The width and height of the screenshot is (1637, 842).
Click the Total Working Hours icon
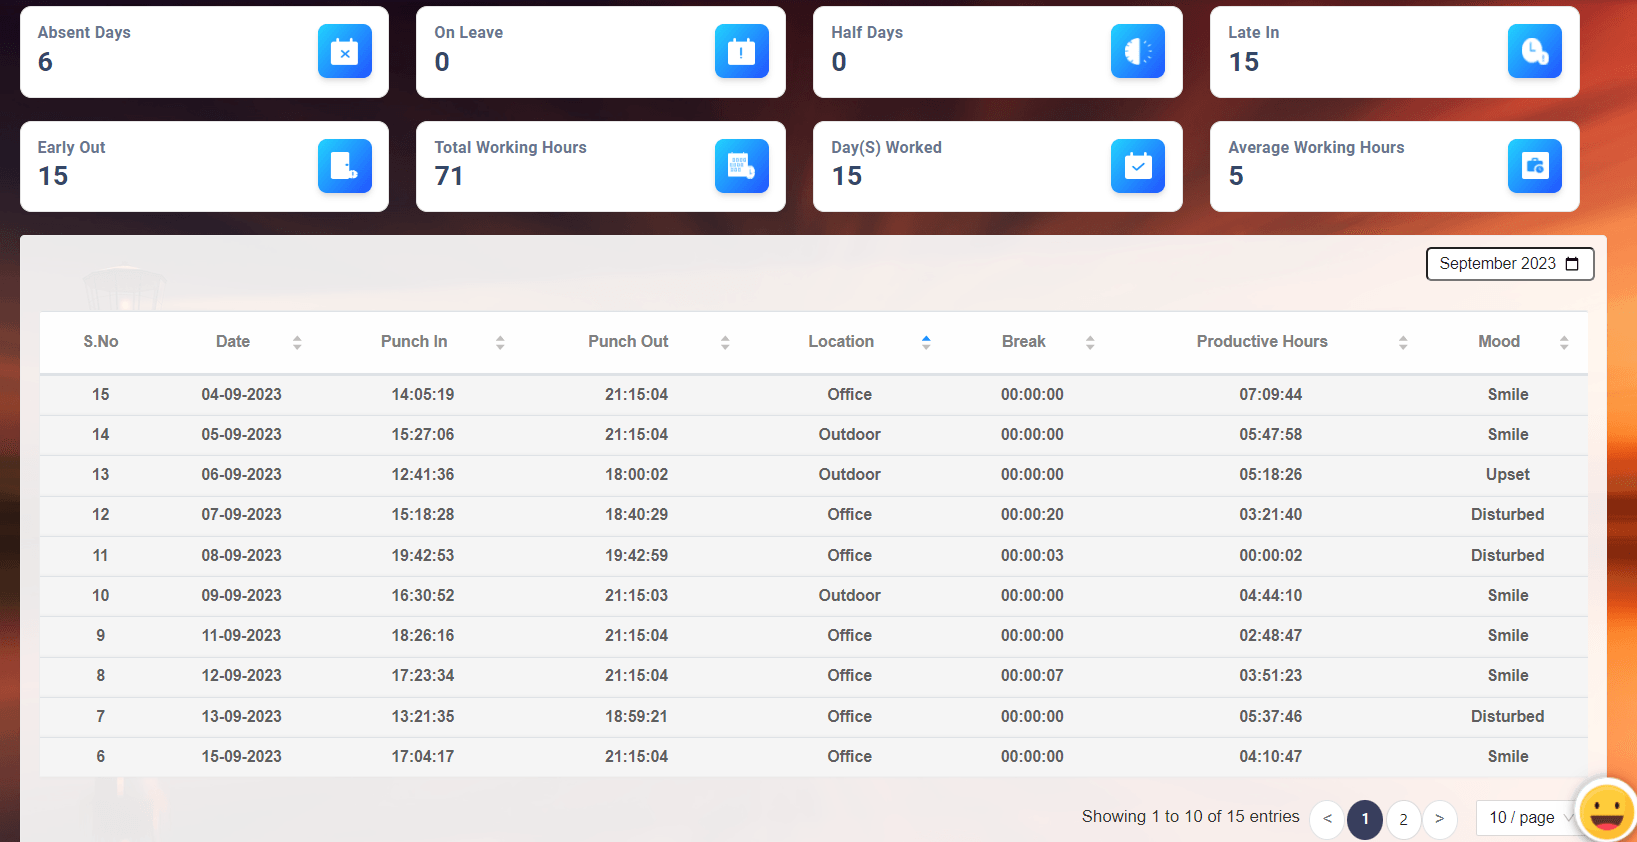[x=741, y=166]
